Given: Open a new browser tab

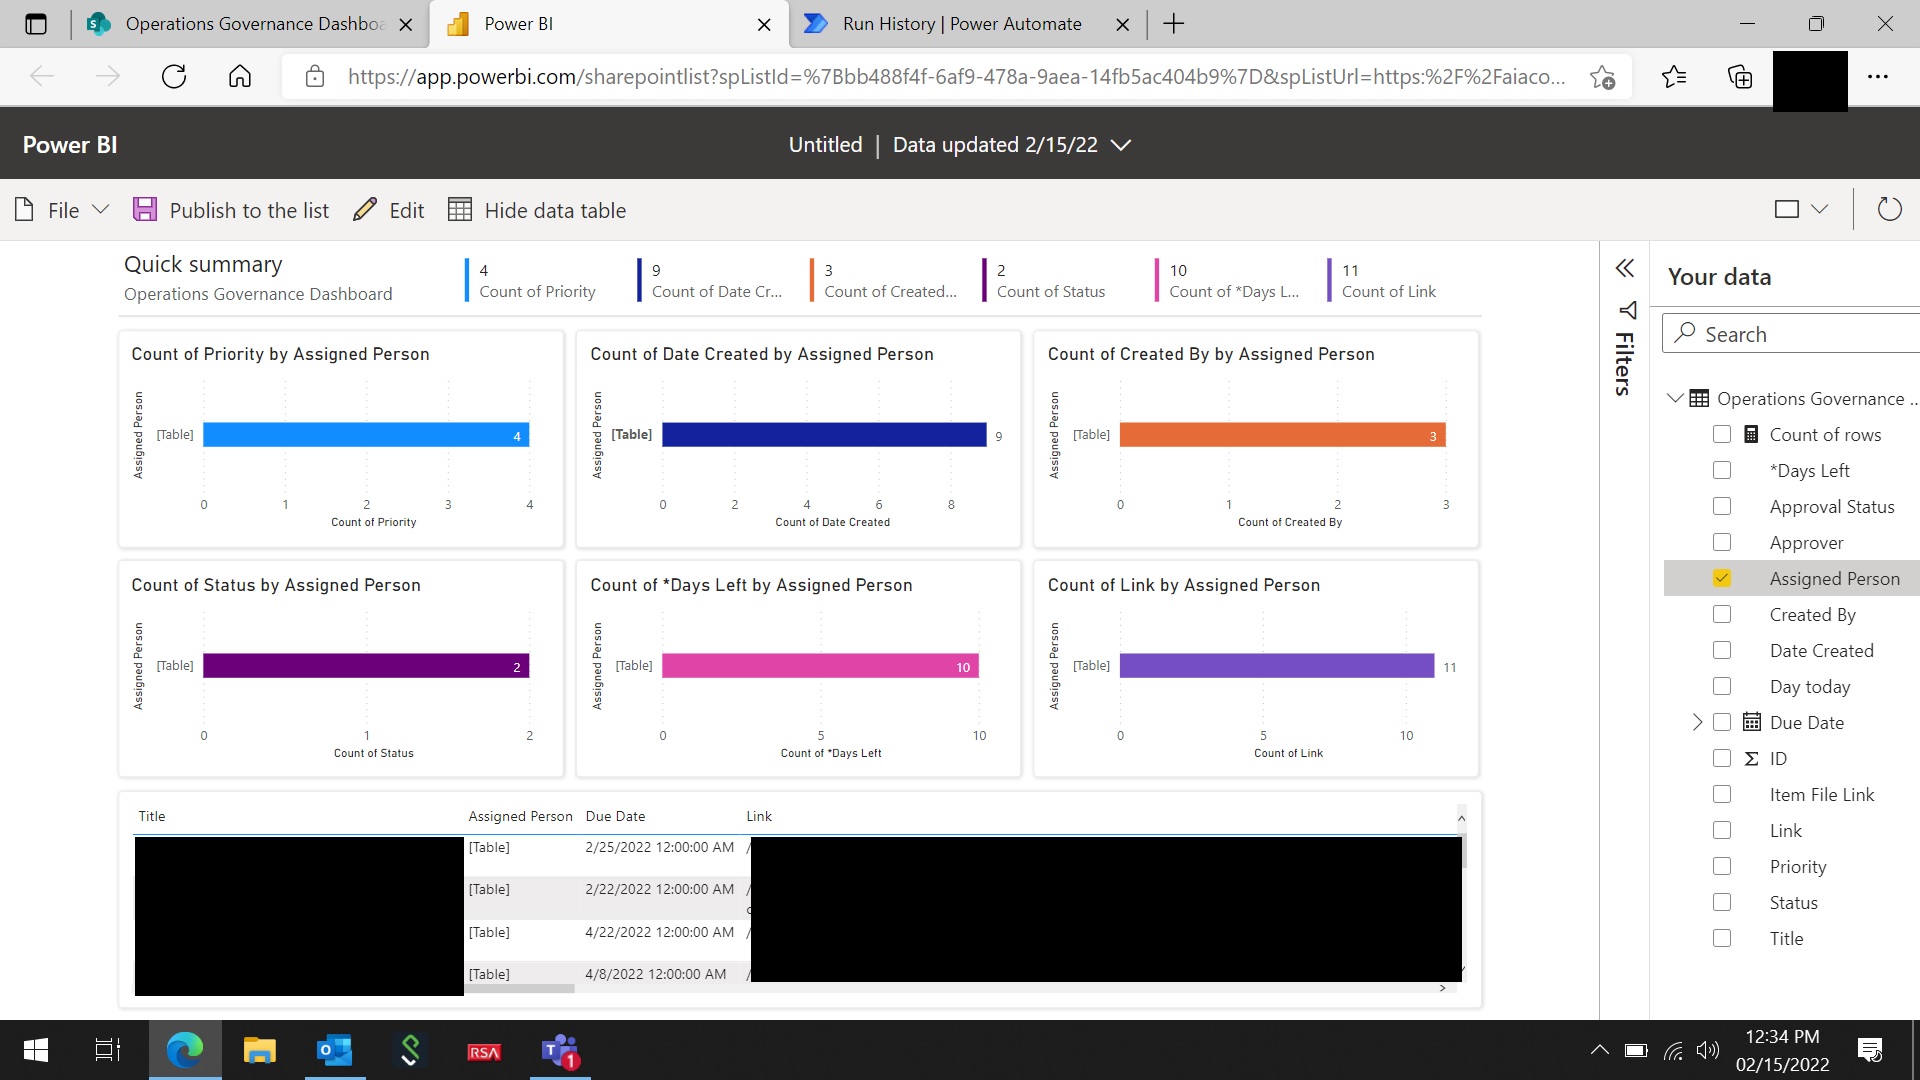Looking at the screenshot, I should pyautogui.click(x=1174, y=24).
